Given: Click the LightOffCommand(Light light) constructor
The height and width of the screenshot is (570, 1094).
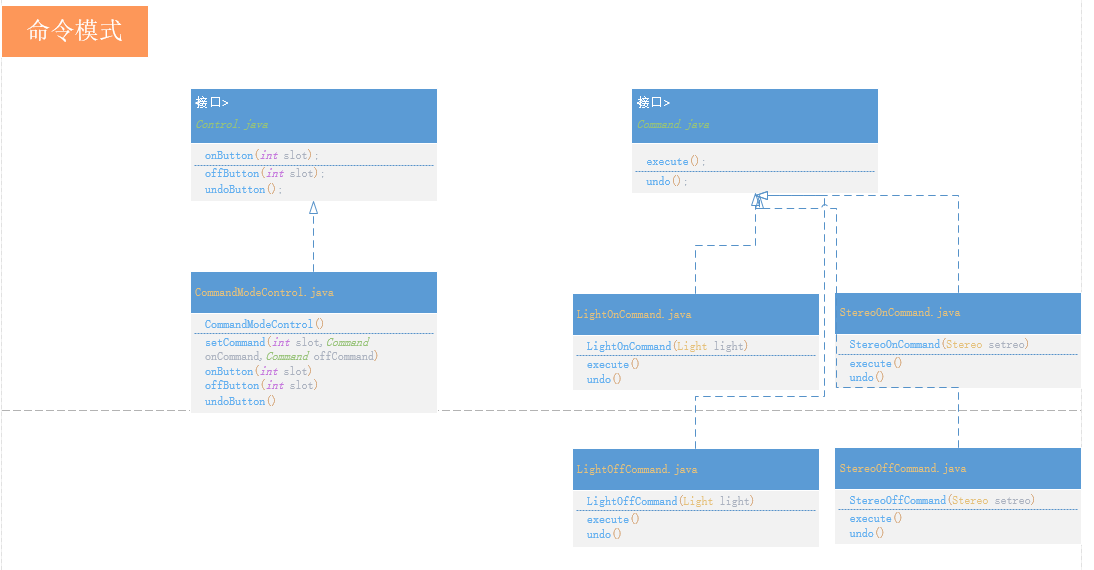Looking at the screenshot, I should coord(670,502).
